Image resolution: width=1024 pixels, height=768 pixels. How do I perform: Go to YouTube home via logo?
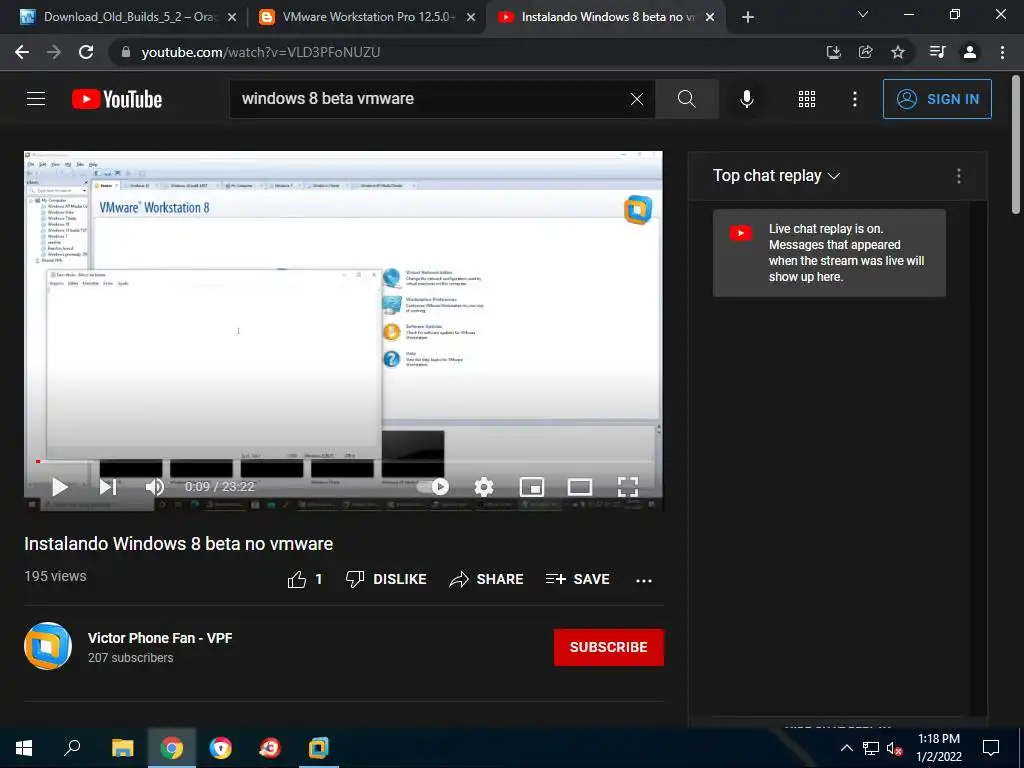(117, 99)
